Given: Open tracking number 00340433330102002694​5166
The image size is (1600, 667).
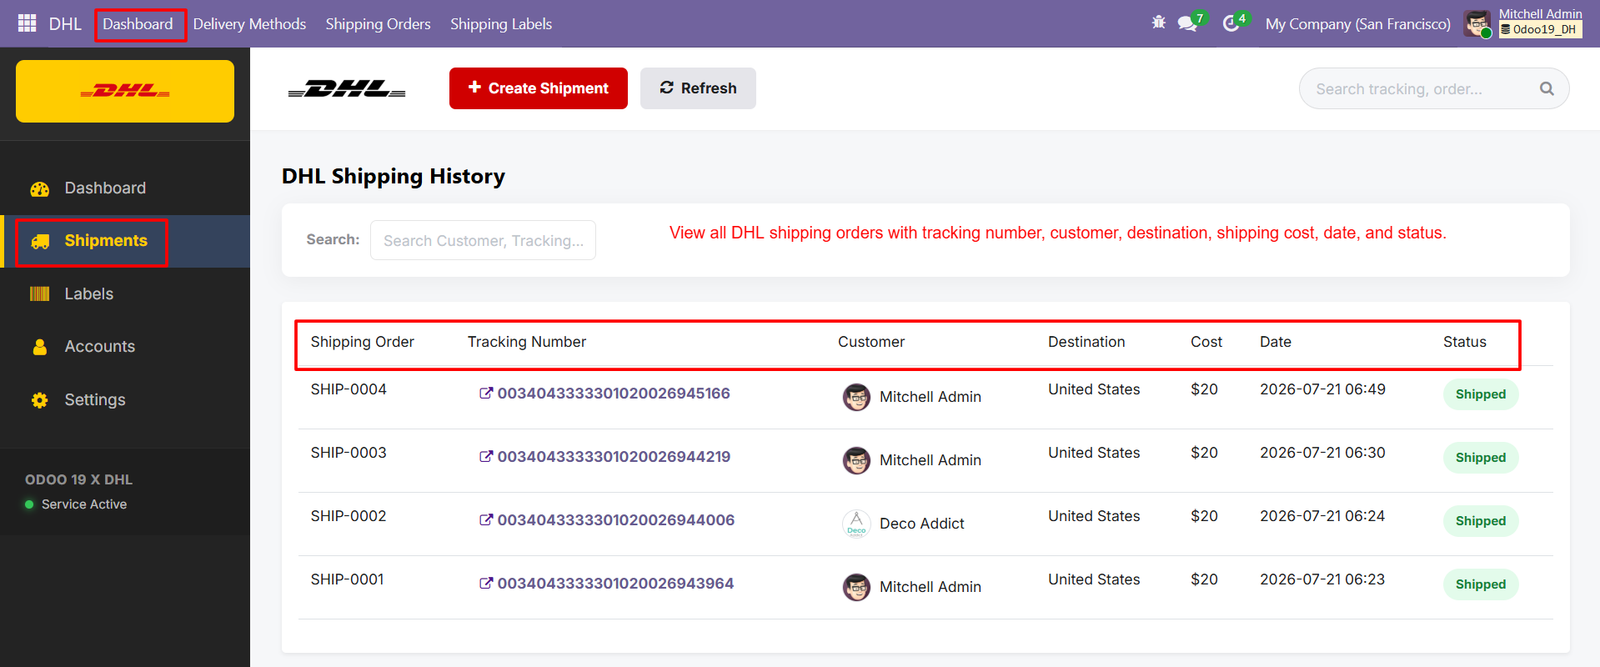Looking at the screenshot, I should tap(614, 393).
